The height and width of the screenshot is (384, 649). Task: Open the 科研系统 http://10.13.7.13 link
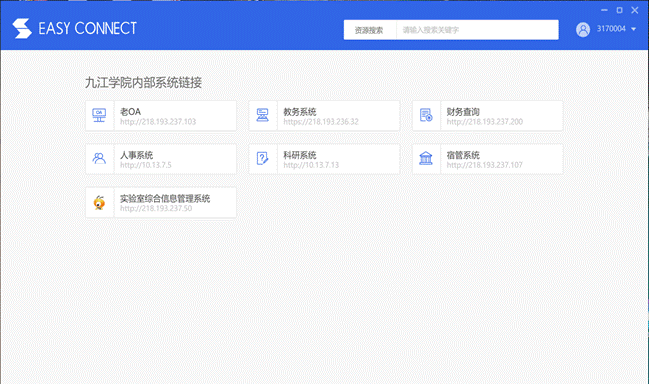tap(311, 165)
